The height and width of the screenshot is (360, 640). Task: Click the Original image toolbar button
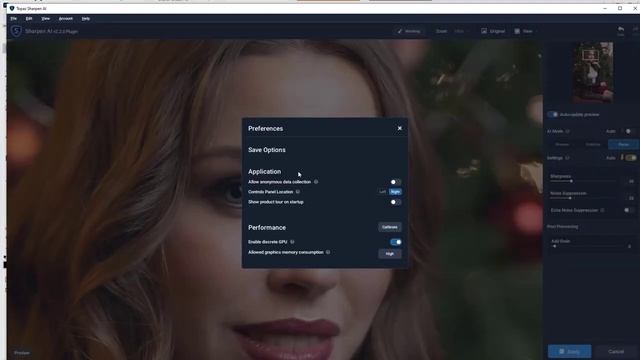click(493, 31)
